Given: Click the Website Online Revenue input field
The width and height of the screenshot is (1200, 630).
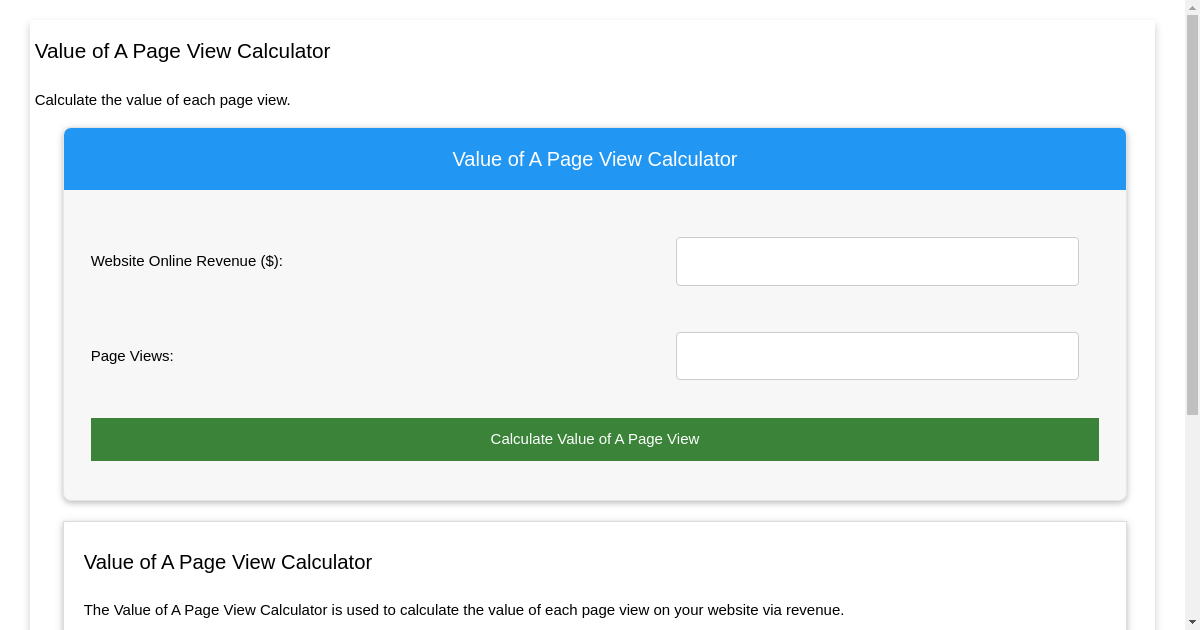Looking at the screenshot, I should point(877,261).
